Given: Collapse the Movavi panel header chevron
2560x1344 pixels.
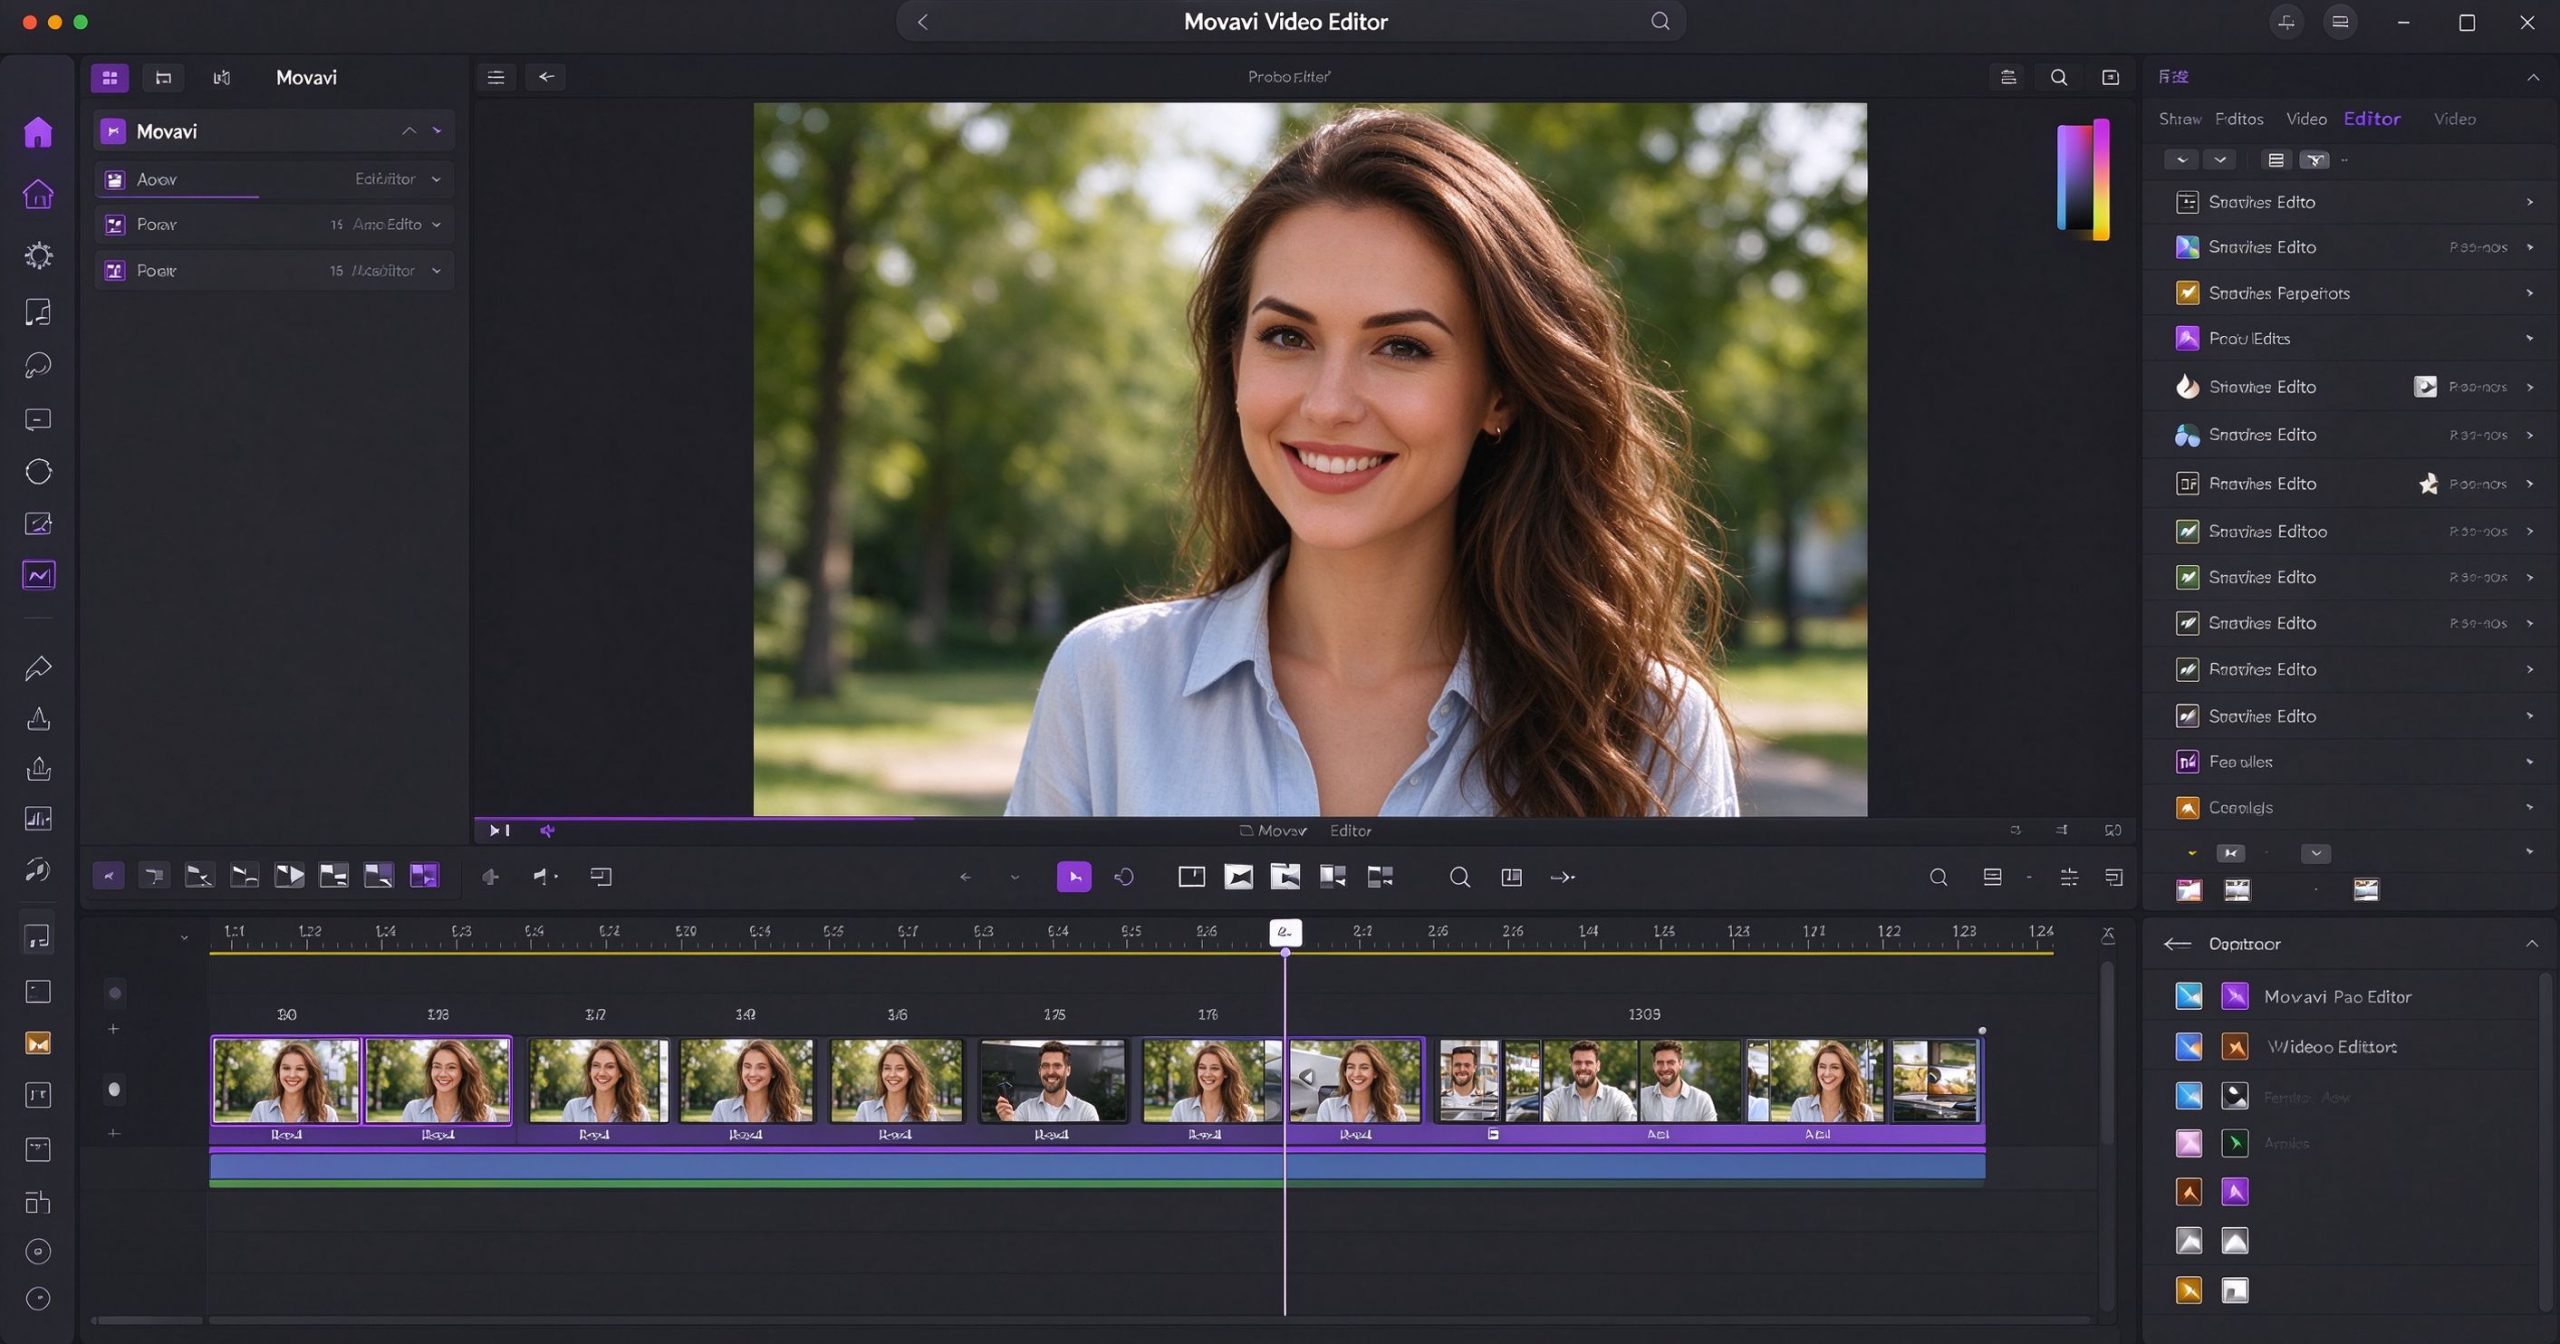Looking at the screenshot, I should 409,131.
